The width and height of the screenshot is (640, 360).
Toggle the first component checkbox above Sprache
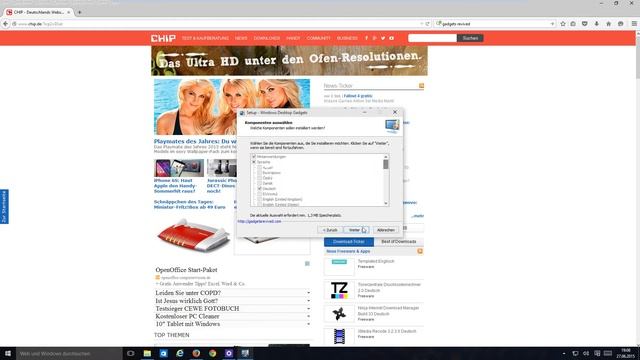[x=254, y=157]
